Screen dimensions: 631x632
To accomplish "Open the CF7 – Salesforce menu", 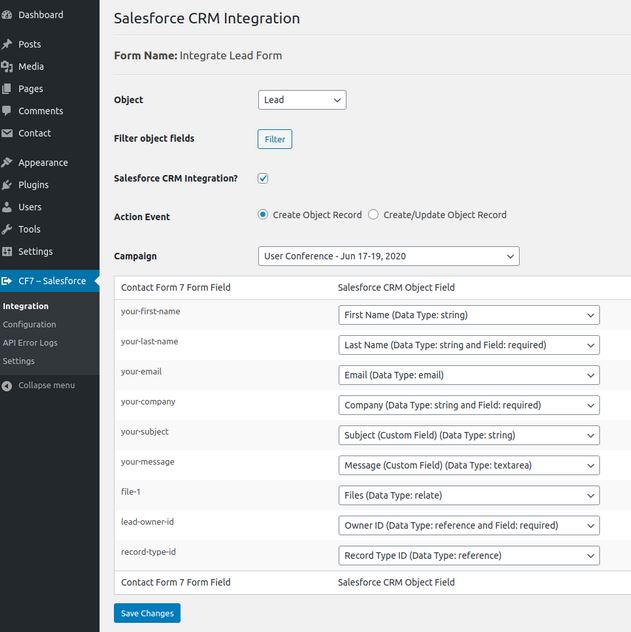I will point(52,281).
